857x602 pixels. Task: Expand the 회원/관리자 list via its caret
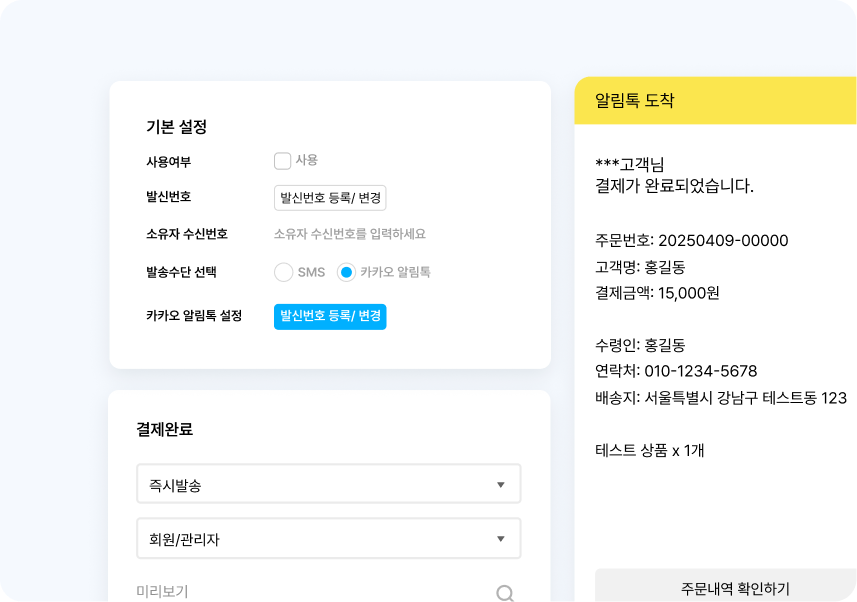pyautogui.click(x=503, y=538)
